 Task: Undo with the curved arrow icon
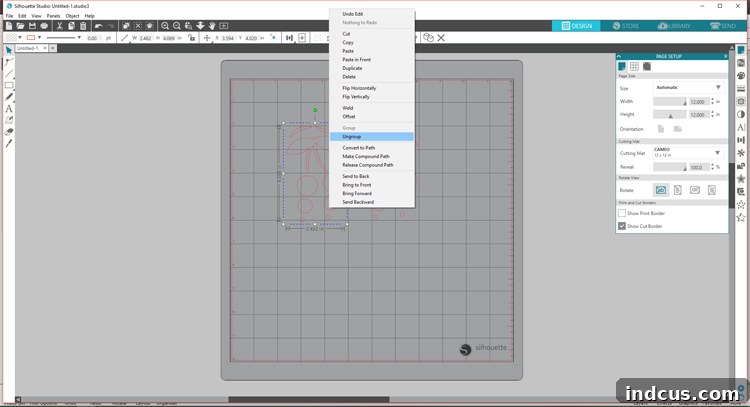pyautogui.click(x=99, y=26)
